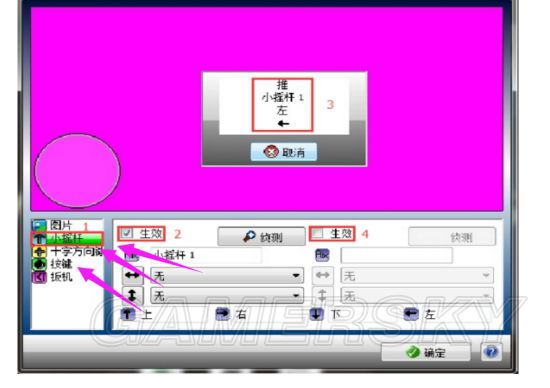Enable the second 生效 checkbox
The width and height of the screenshot is (550, 388).
(x=317, y=233)
